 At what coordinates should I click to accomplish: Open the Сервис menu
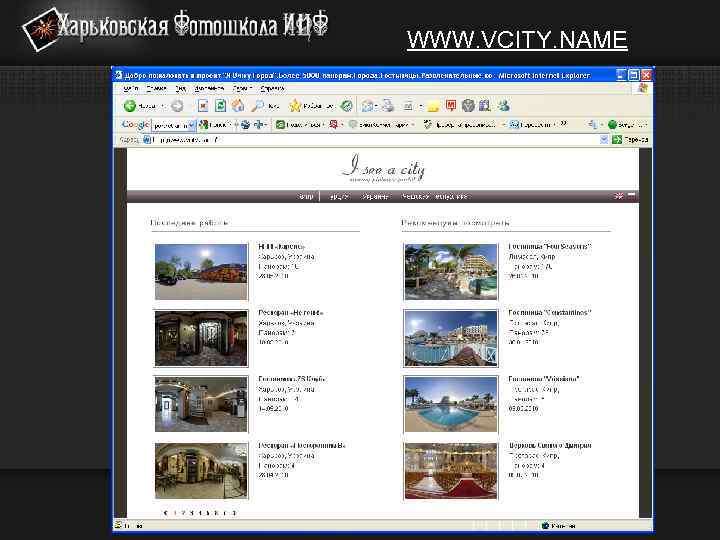click(x=242, y=88)
